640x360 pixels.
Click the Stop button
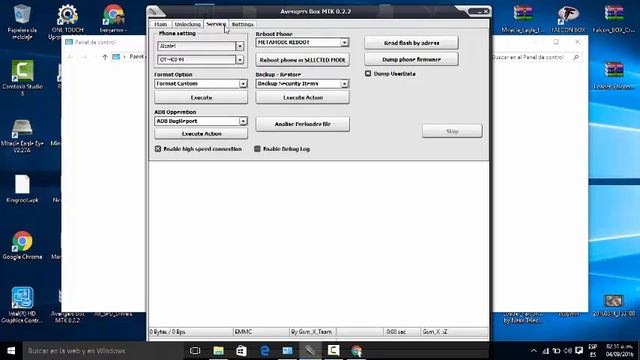coord(452,131)
